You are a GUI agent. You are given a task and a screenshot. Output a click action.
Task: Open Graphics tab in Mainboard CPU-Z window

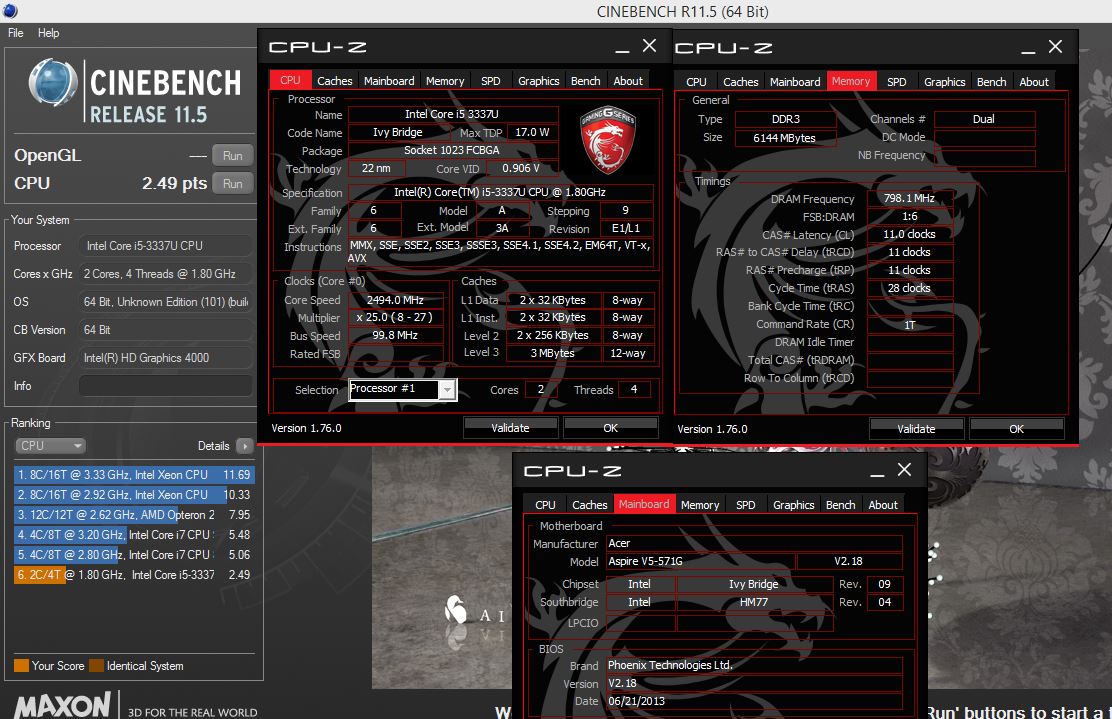point(794,505)
